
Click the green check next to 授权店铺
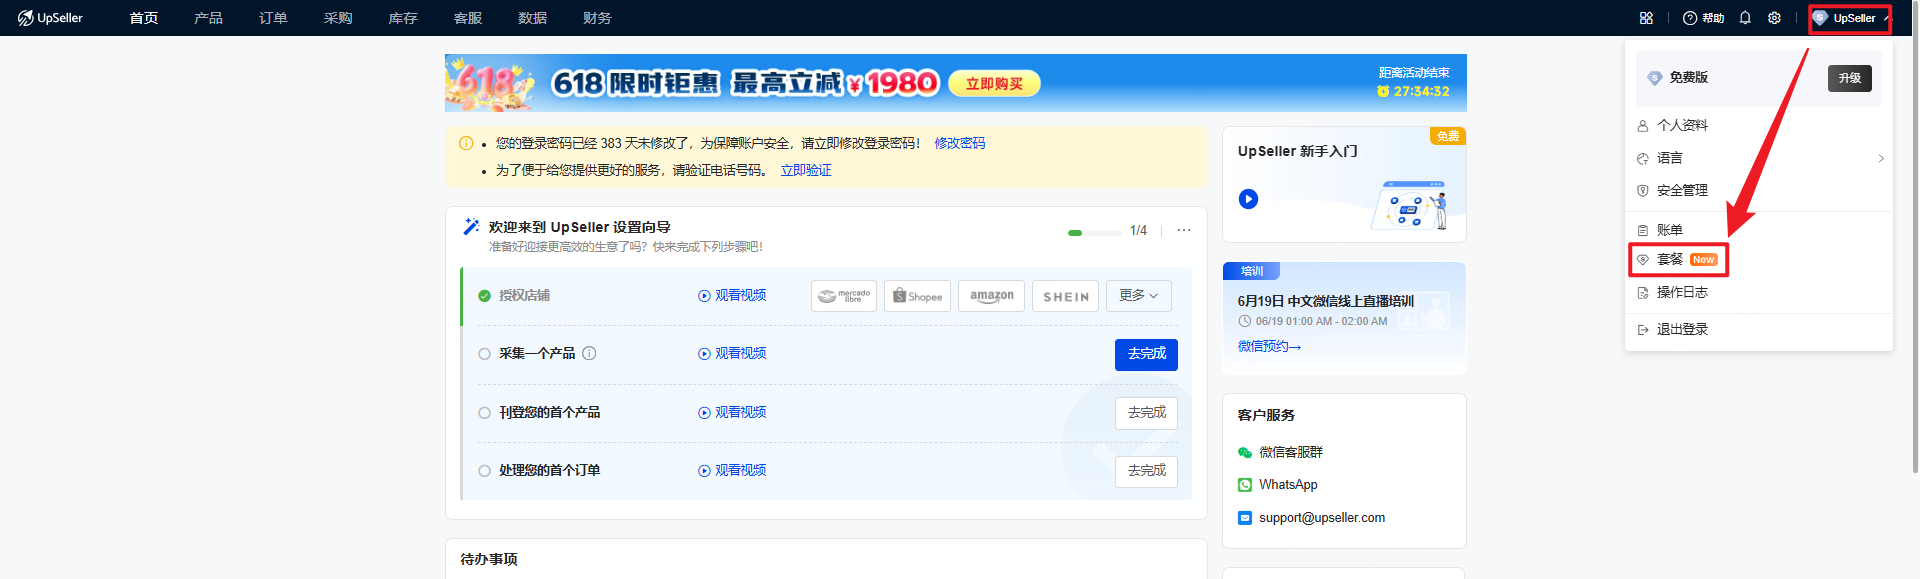tap(484, 296)
